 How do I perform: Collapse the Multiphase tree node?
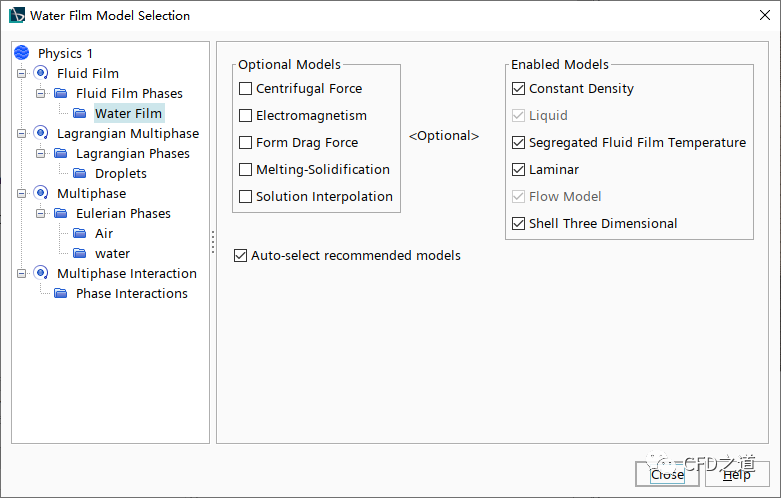[22, 193]
